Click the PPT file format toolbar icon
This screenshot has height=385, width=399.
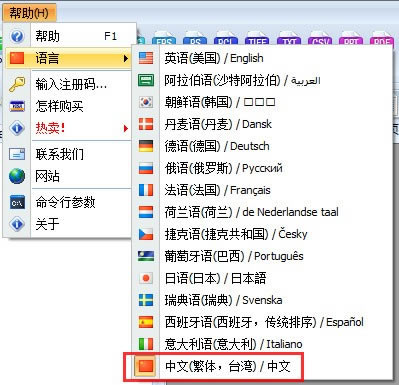351,39
